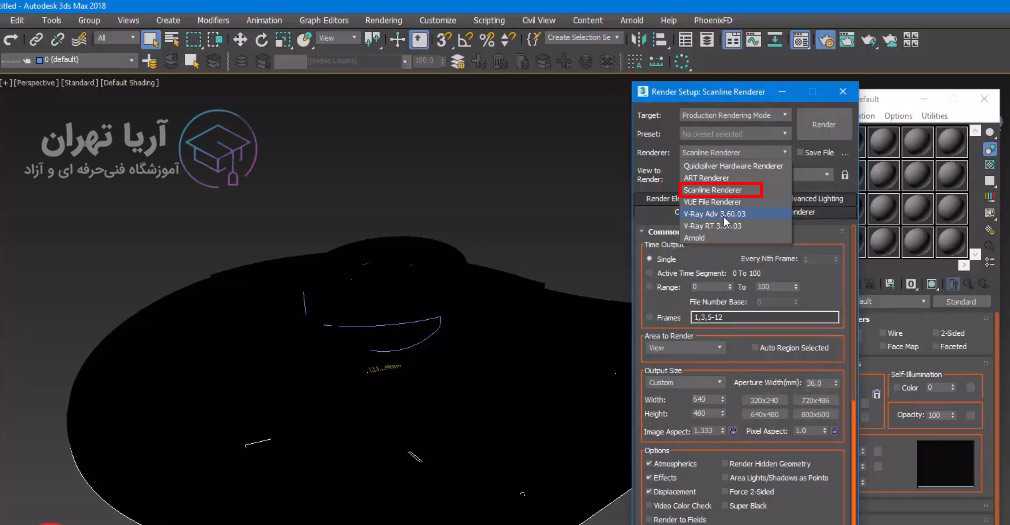This screenshot has height=525, width=1010.
Task: Click the Unlink Selection broken chain icon
Action: (x=57, y=40)
